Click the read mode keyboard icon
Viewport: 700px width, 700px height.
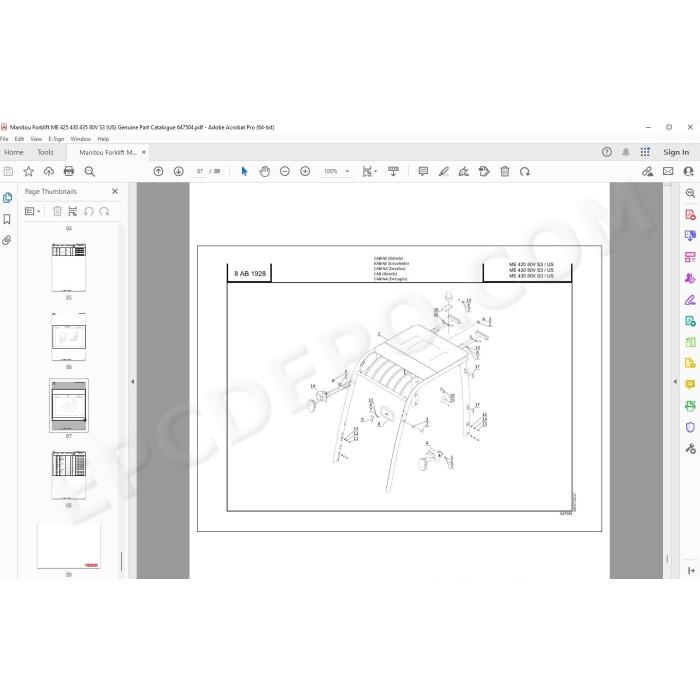393,171
